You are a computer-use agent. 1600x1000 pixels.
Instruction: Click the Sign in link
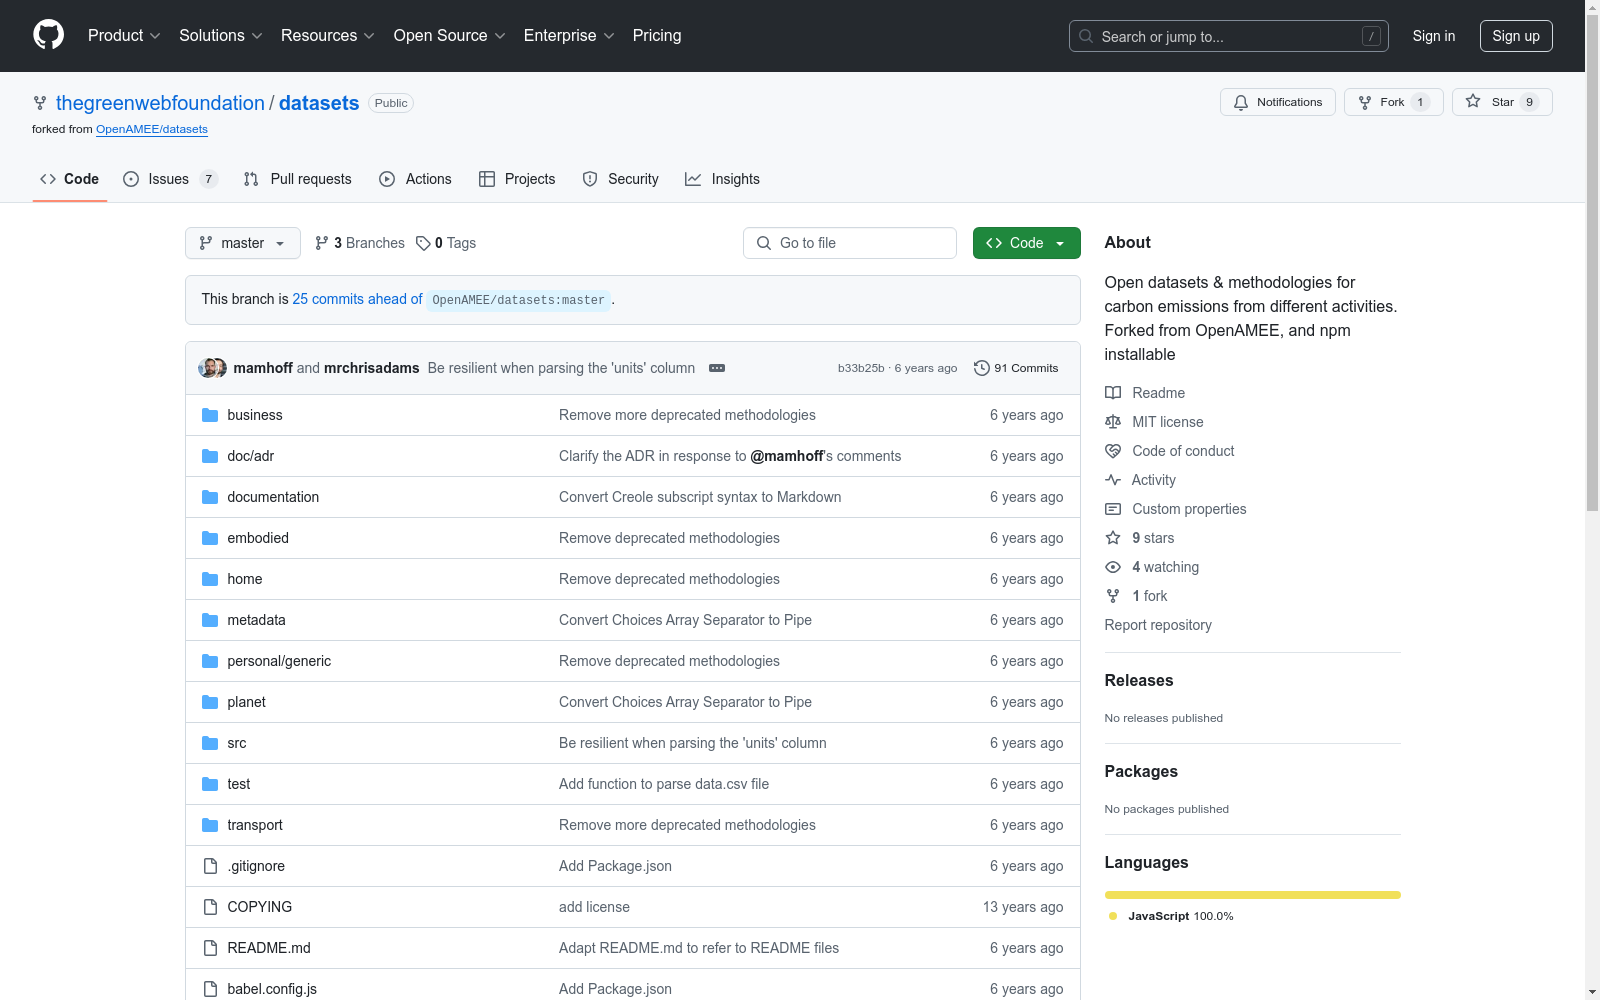coord(1434,36)
